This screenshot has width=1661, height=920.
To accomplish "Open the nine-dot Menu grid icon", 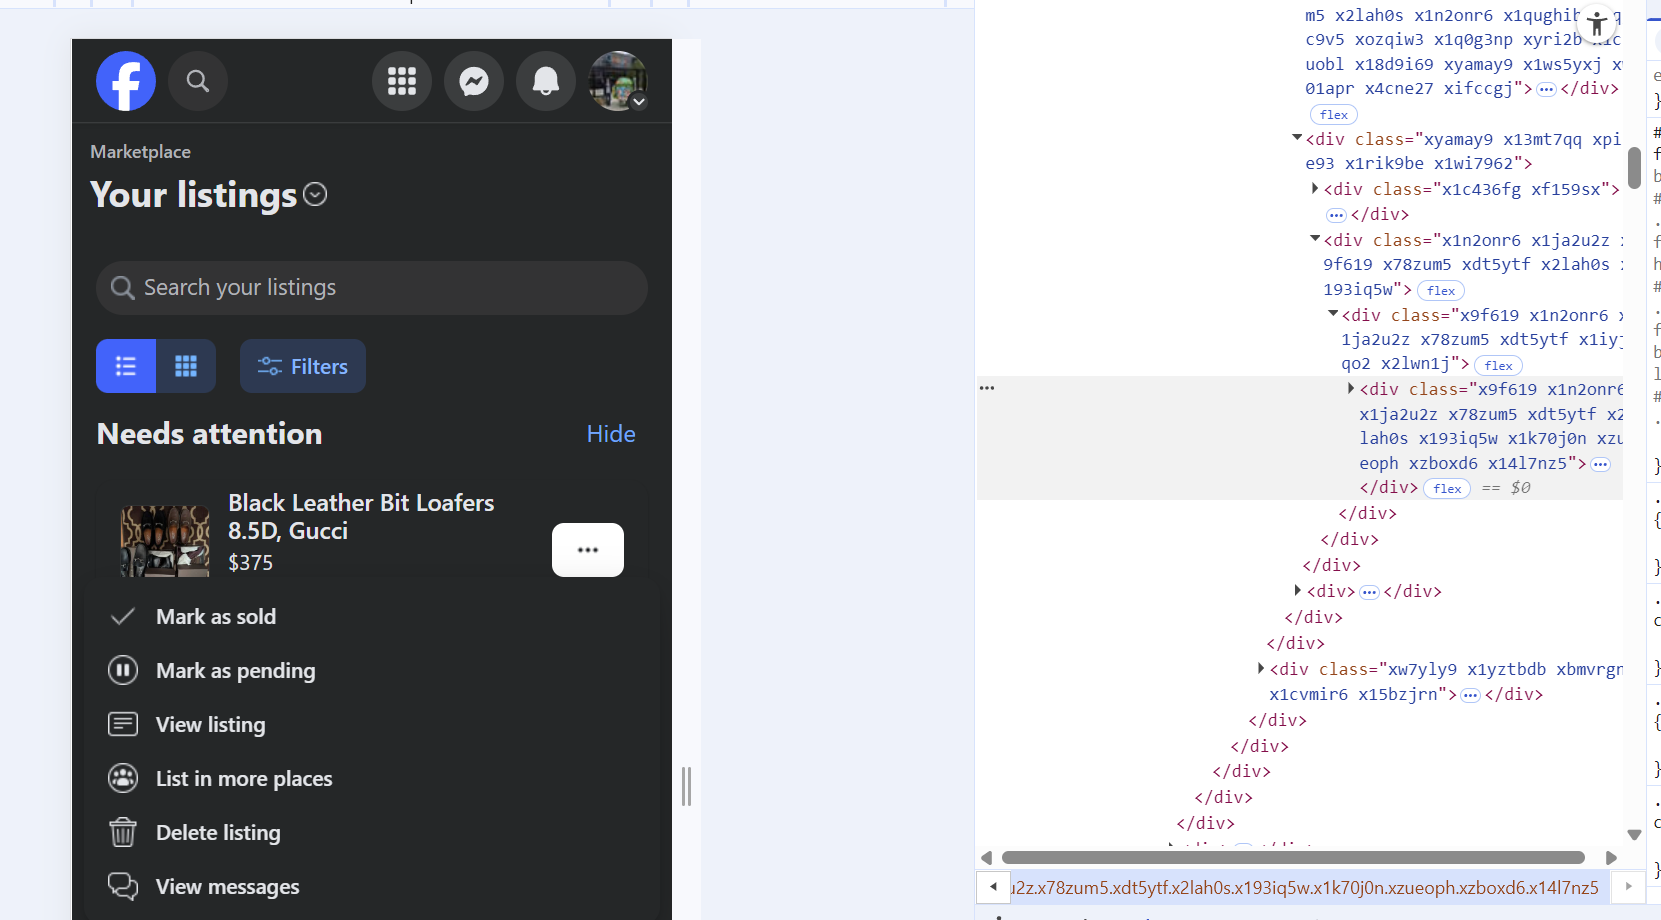I will pyautogui.click(x=402, y=81).
